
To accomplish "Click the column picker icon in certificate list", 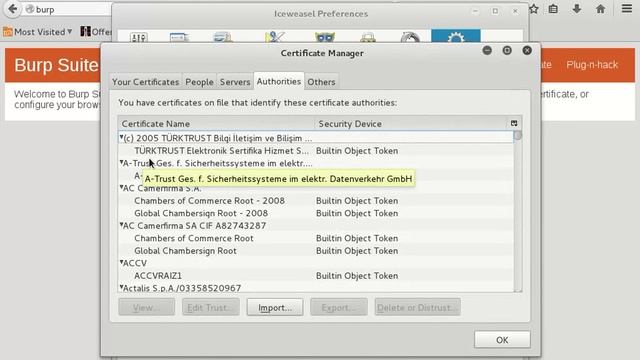I will (514, 123).
